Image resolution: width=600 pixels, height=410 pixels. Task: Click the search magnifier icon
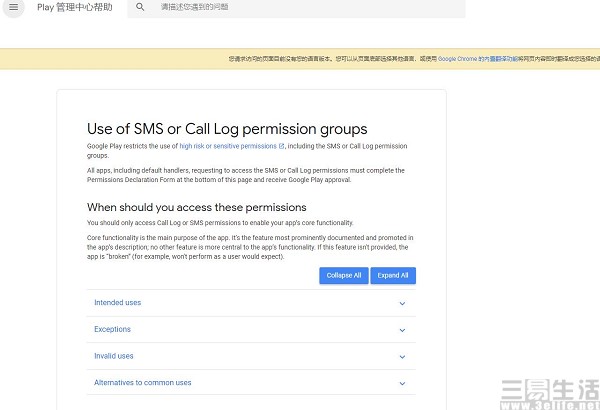point(140,7)
